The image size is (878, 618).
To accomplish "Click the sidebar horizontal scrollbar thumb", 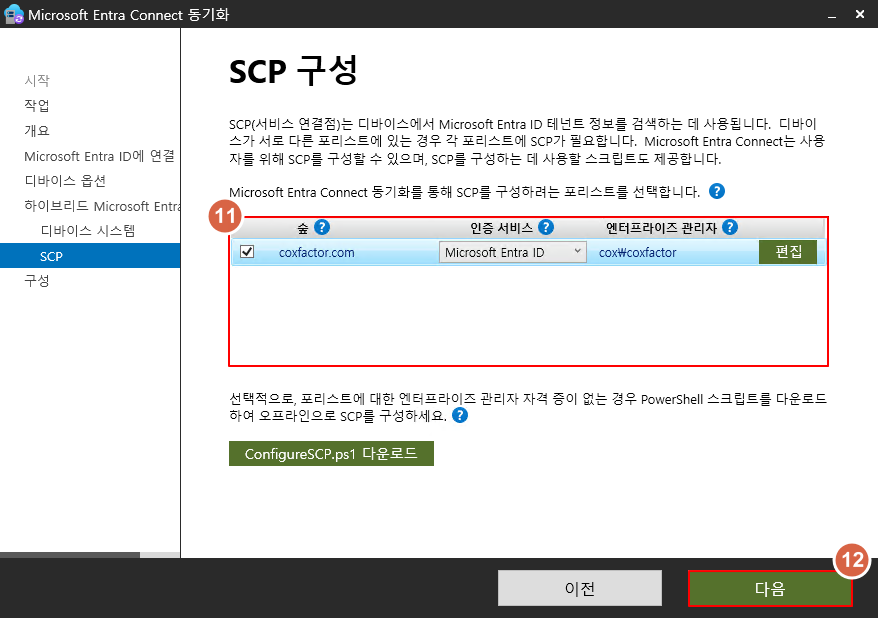I will (x=69, y=555).
